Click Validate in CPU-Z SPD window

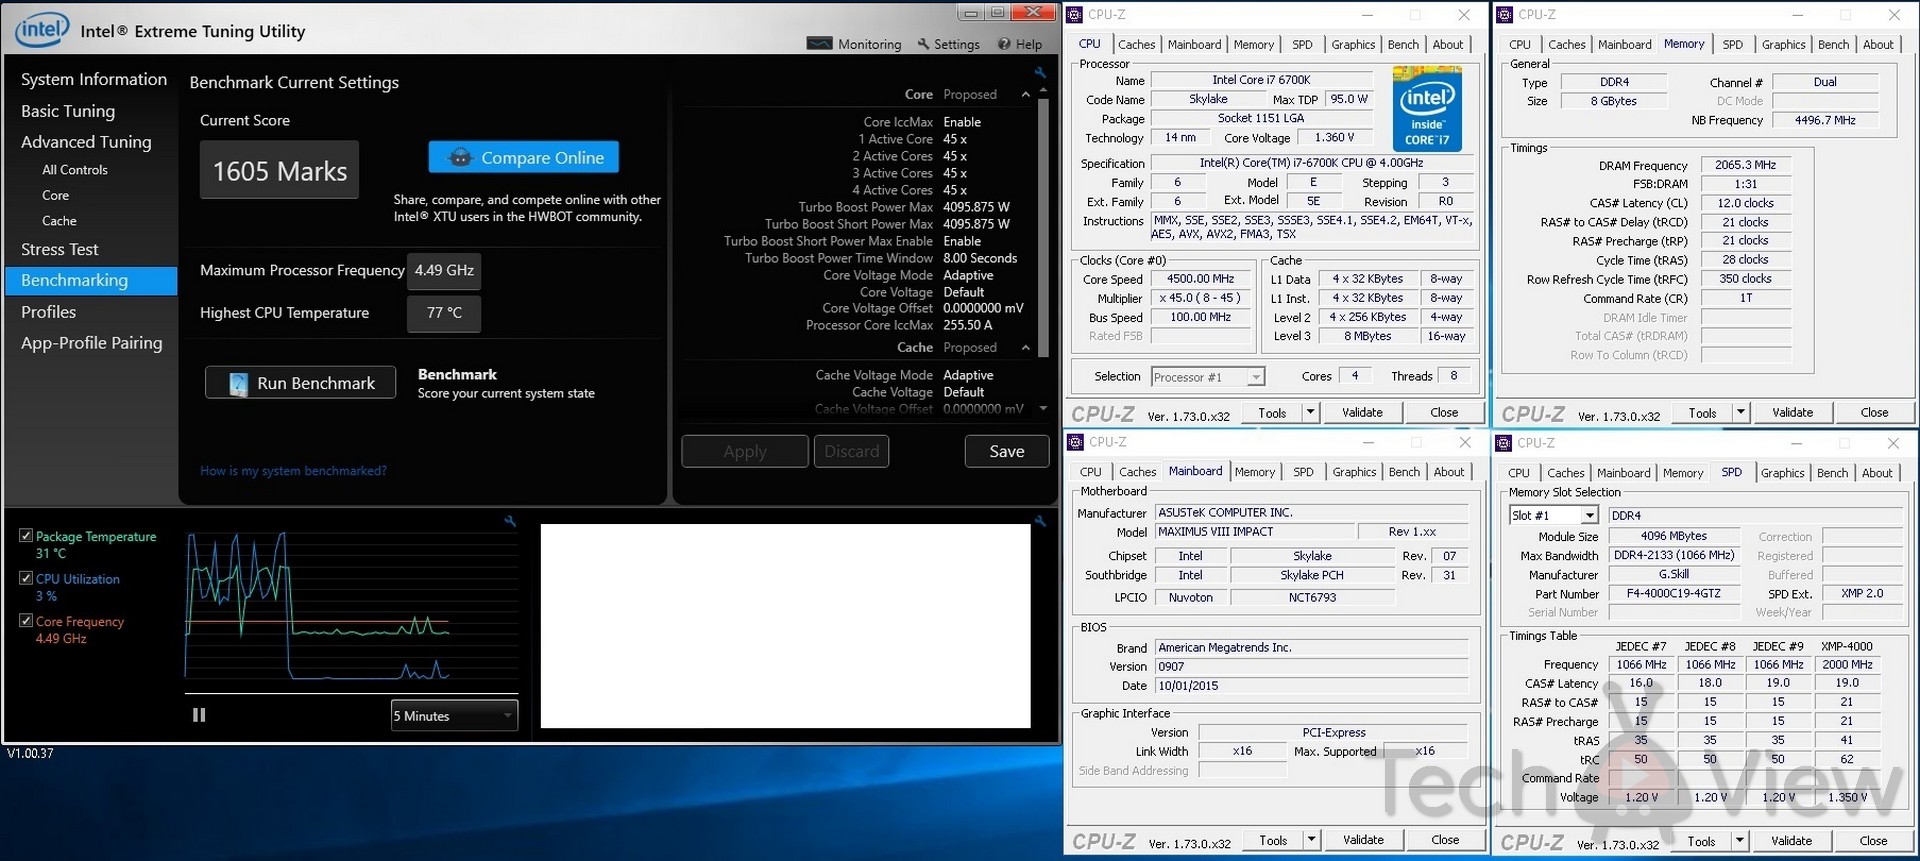(1791, 841)
